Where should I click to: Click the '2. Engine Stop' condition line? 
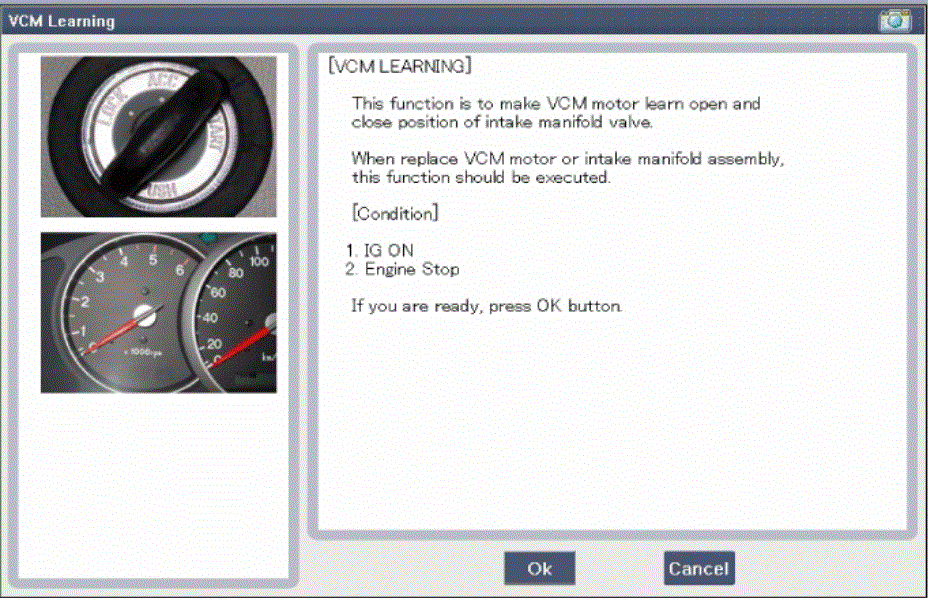[402, 269]
